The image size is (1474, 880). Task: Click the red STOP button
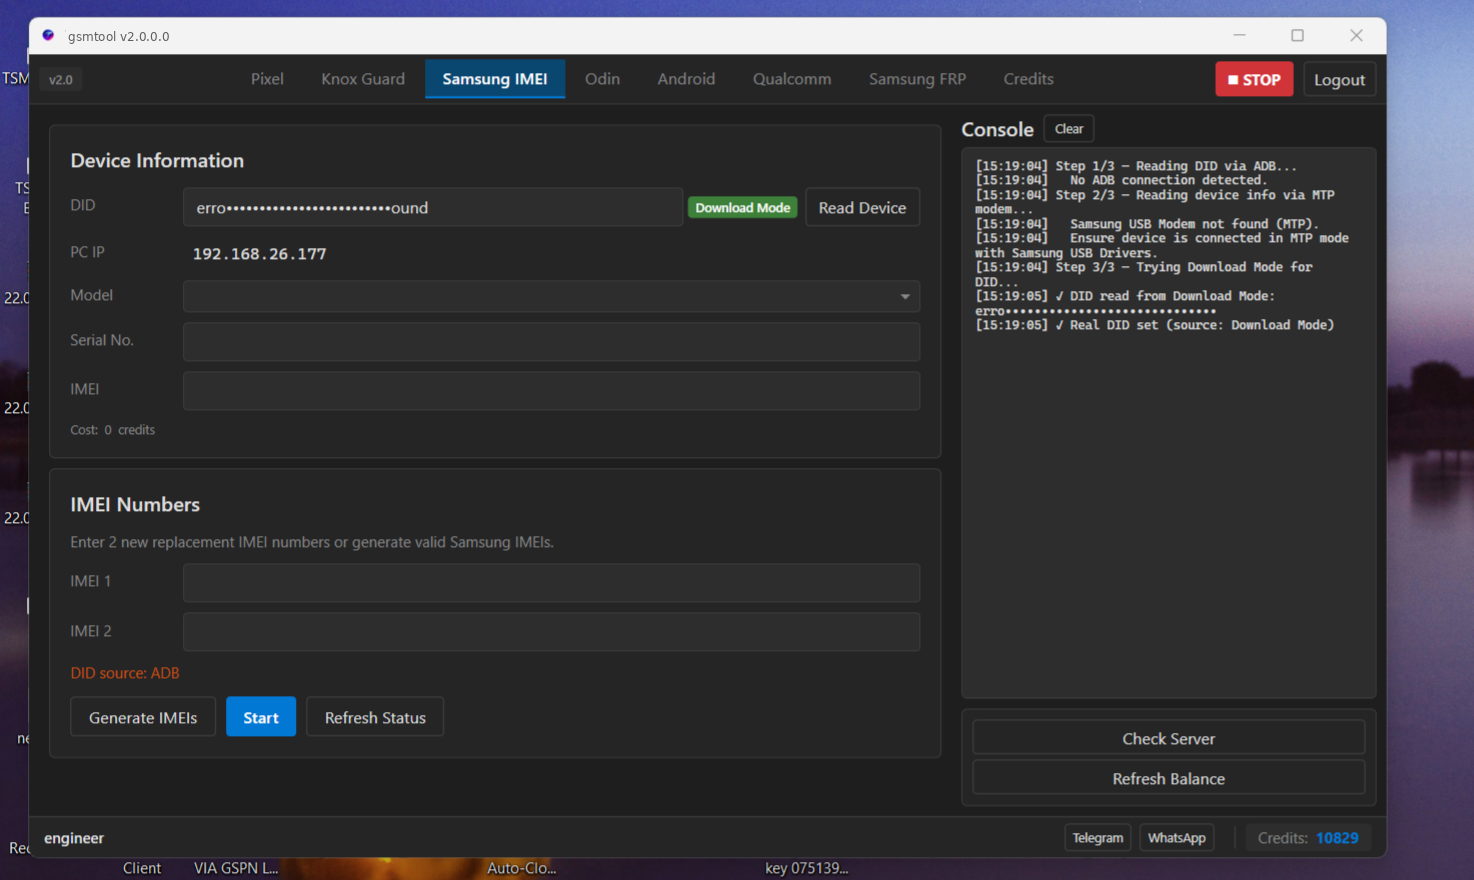pyautogui.click(x=1254, y=80)
